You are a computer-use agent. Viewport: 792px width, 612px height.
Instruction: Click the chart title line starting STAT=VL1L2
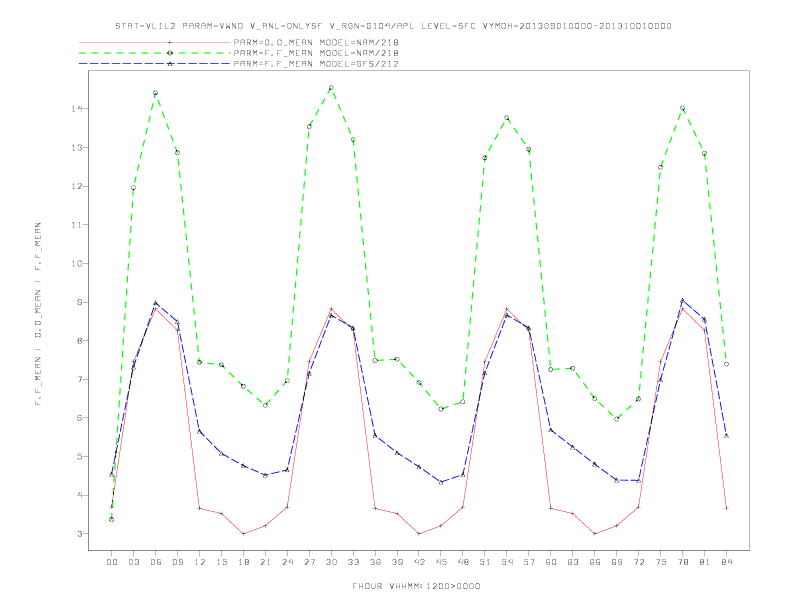point(393,26)
